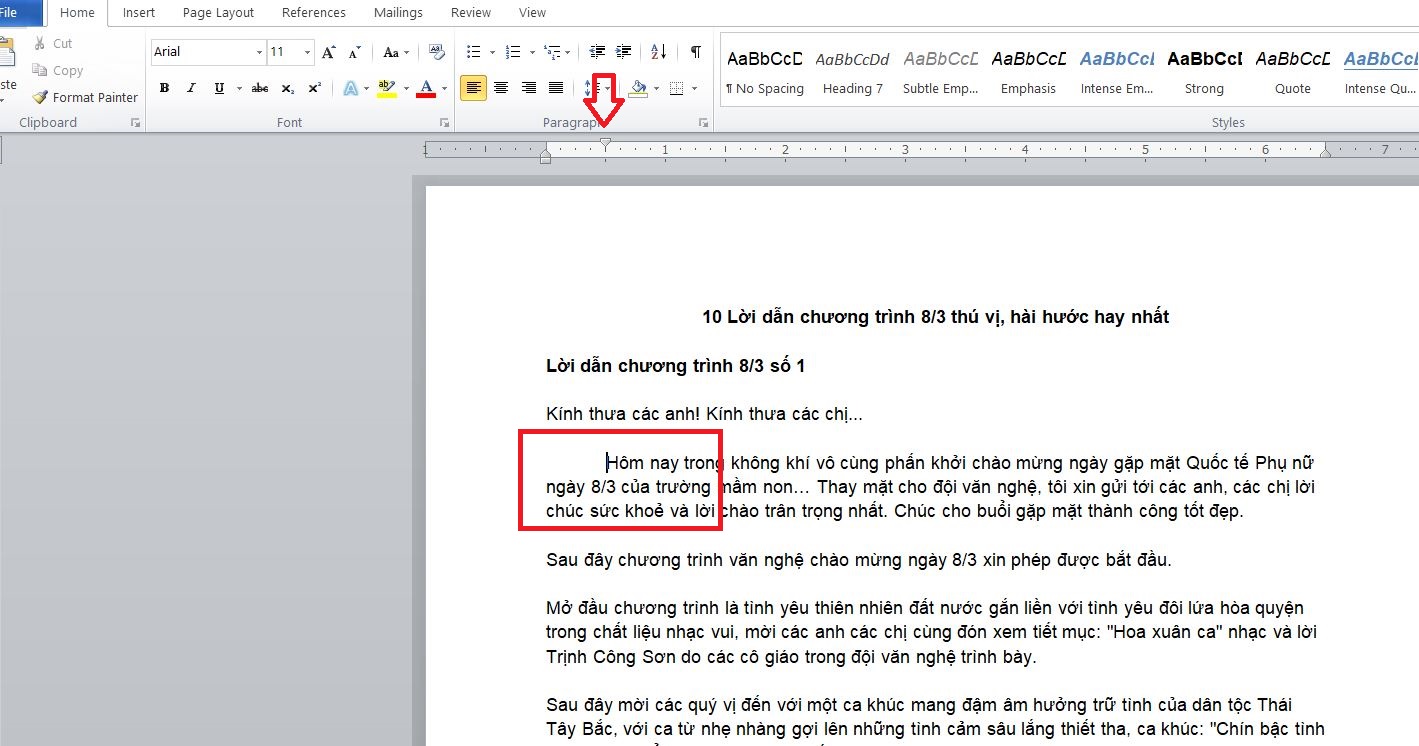Toggle bold formatting
This screenshot has width=1419, height=746.
[x=164, y=87]
